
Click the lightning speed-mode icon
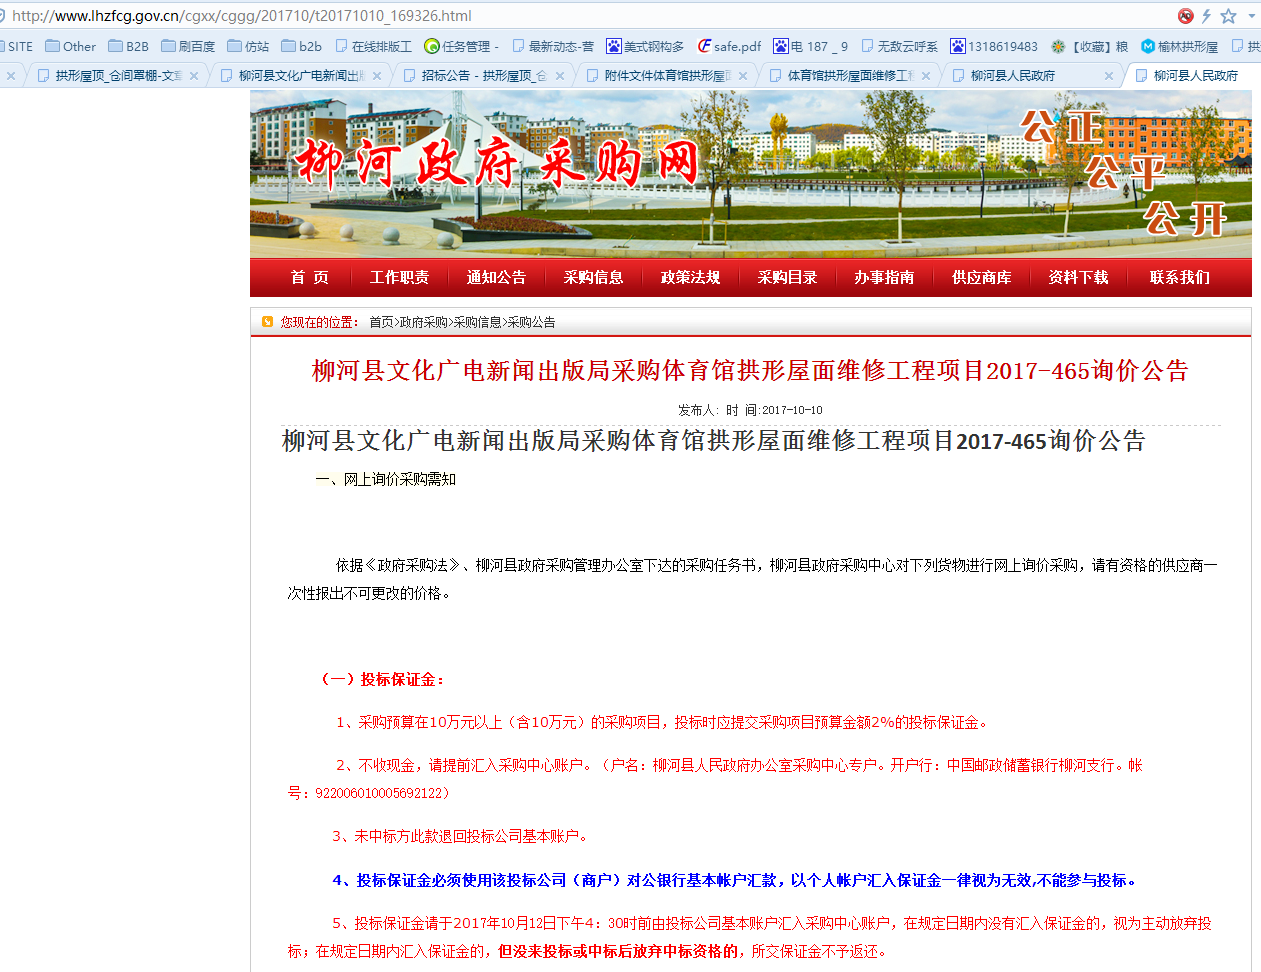point(1207,16)
